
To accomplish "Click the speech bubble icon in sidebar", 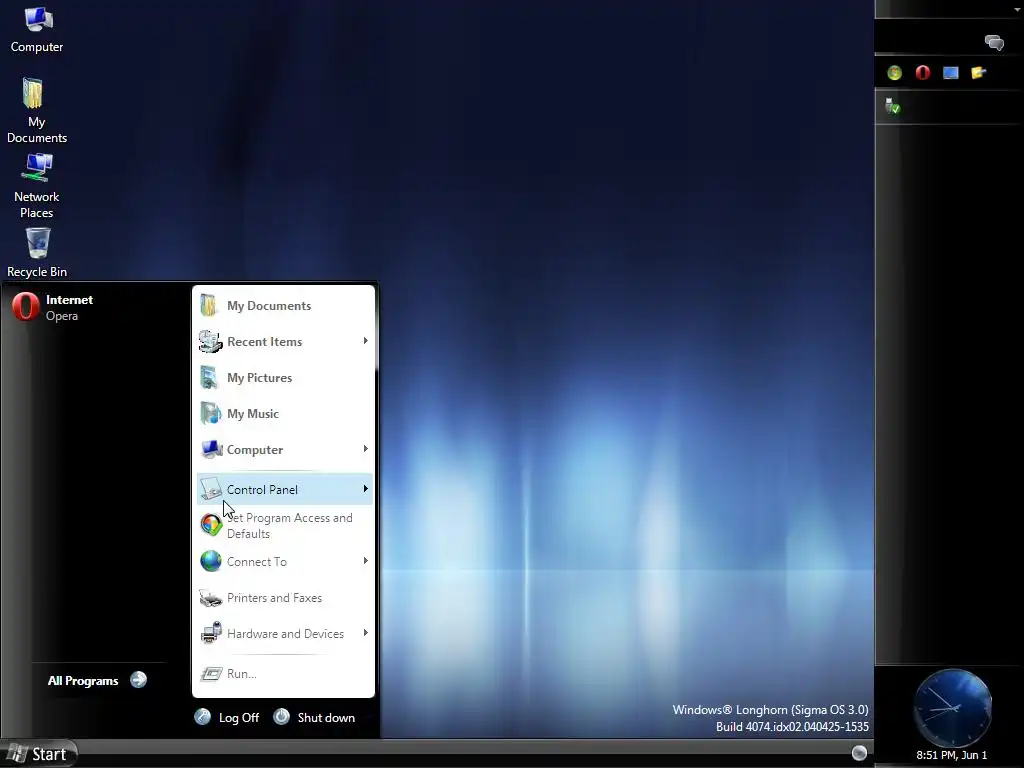I will coord(994,43).
